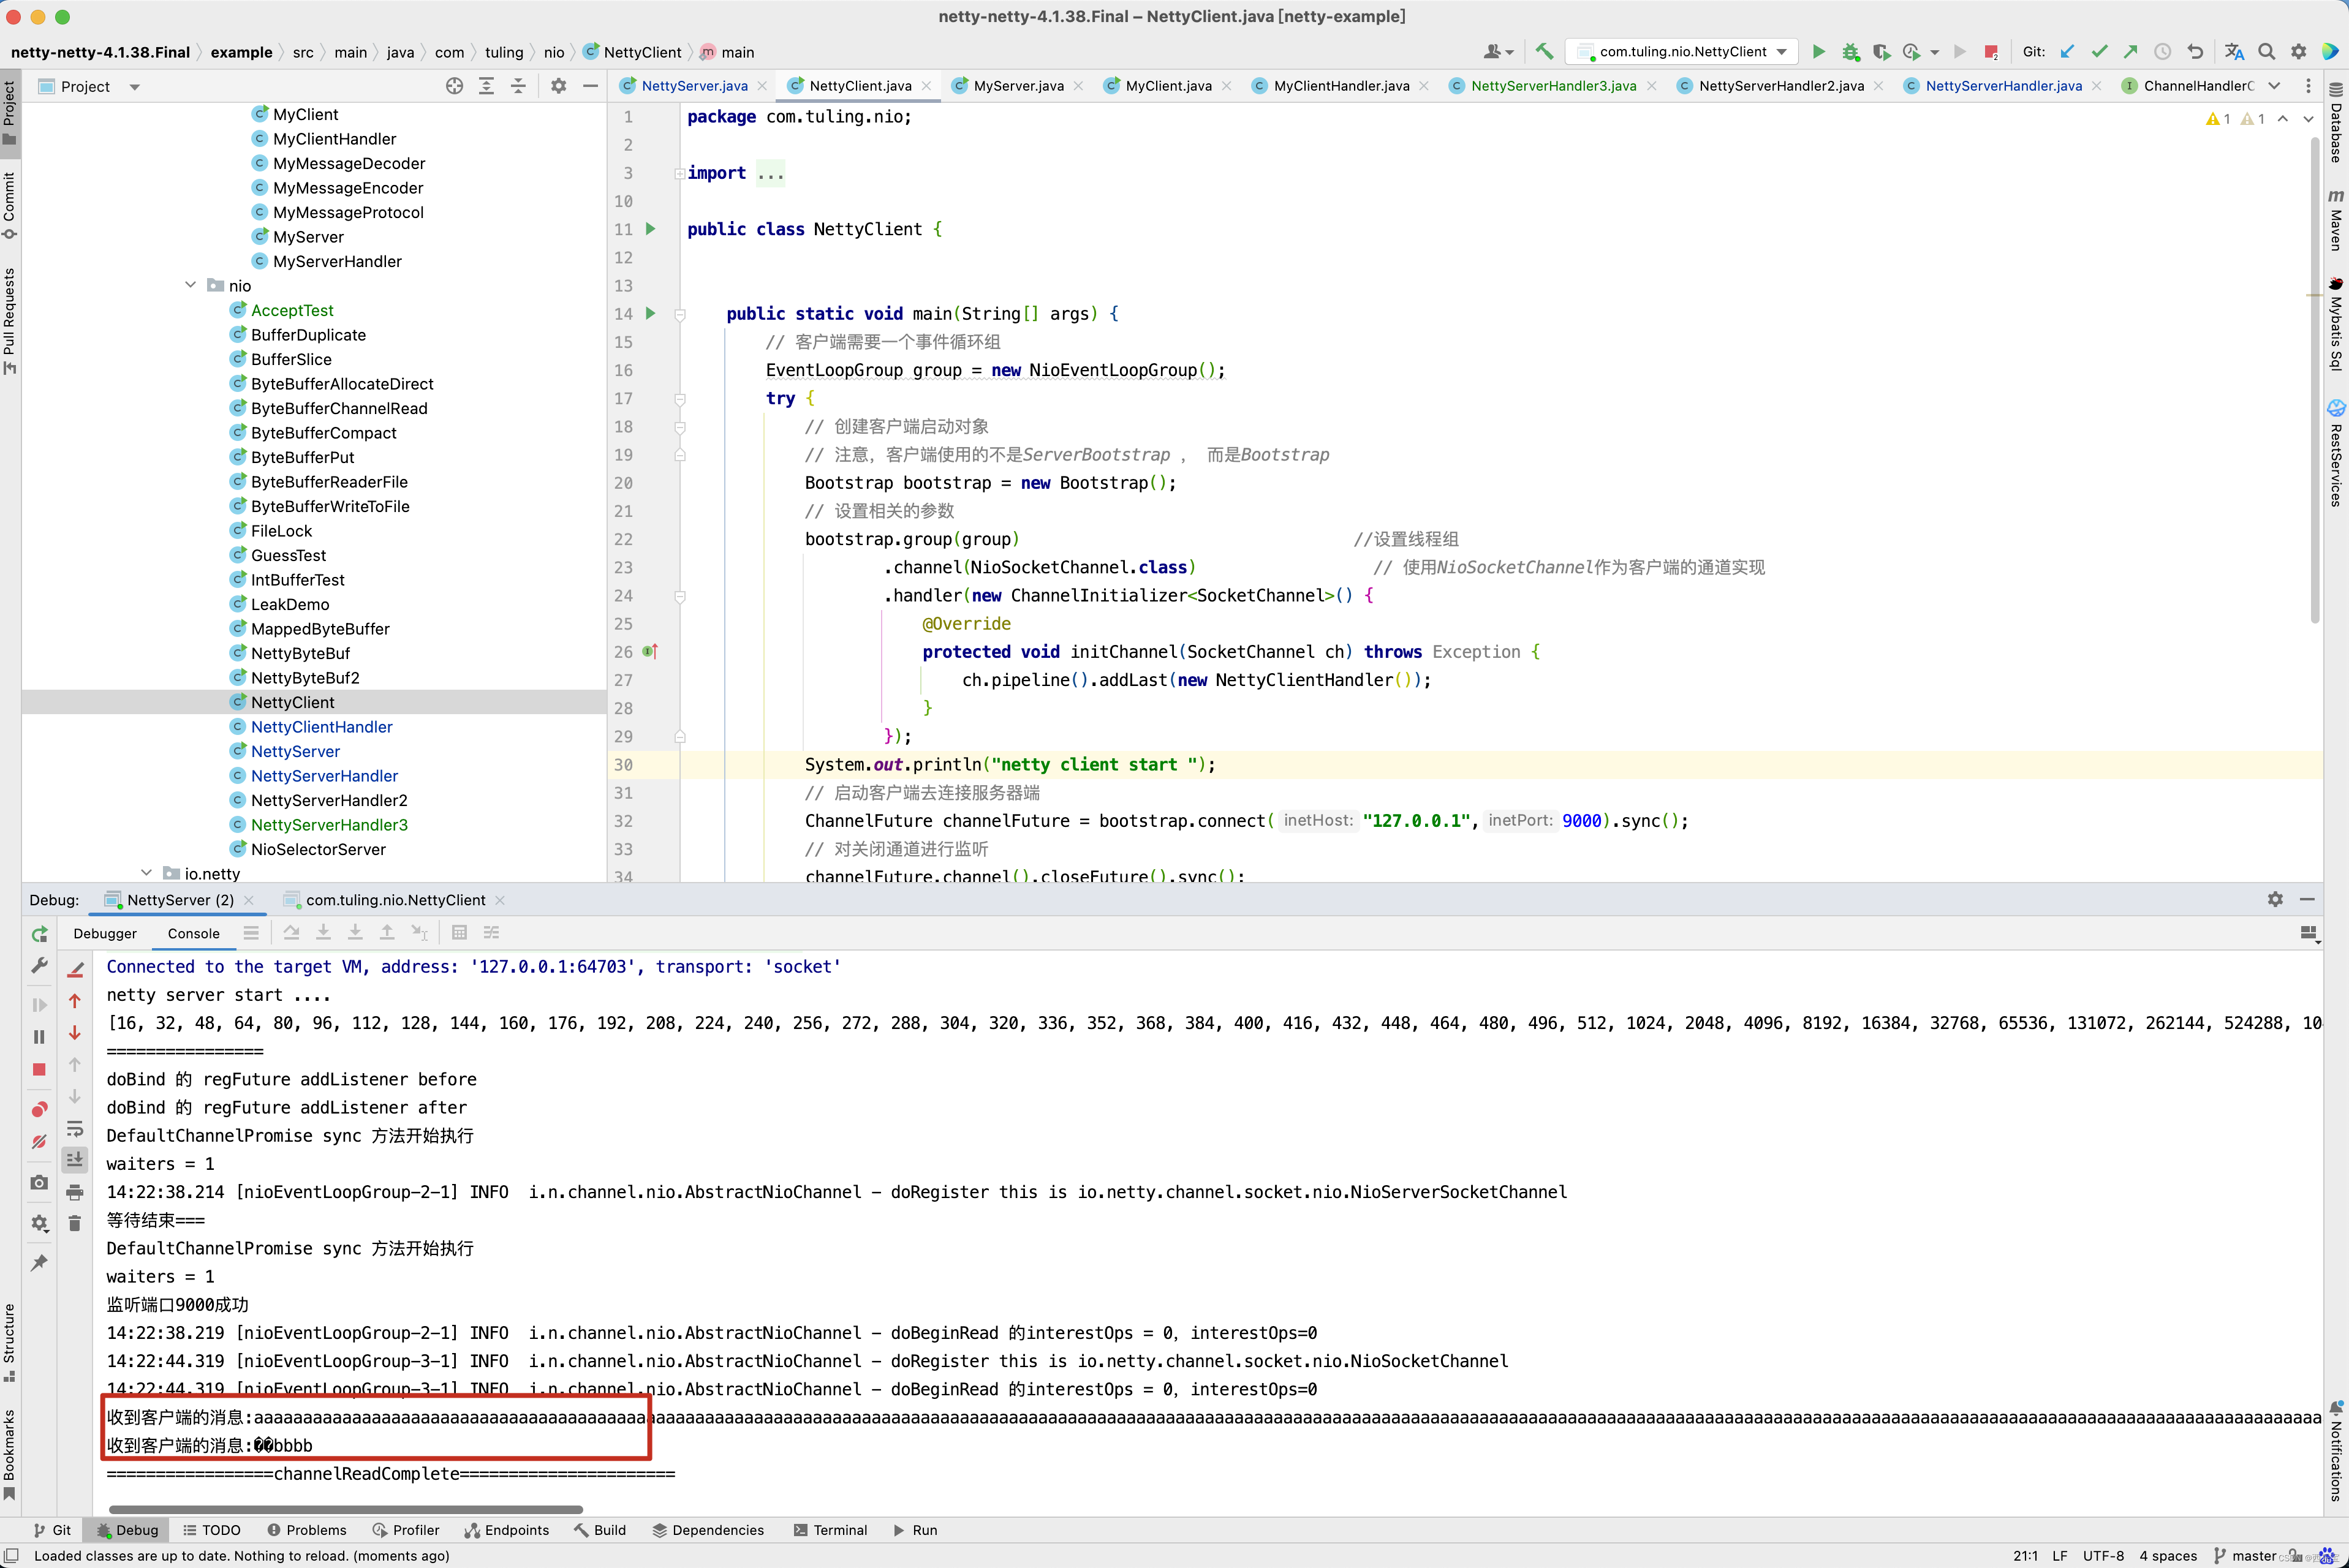Clear console output with trash icon
The height and width of the screenshot is (1568, 2349).
[75, 1223]
